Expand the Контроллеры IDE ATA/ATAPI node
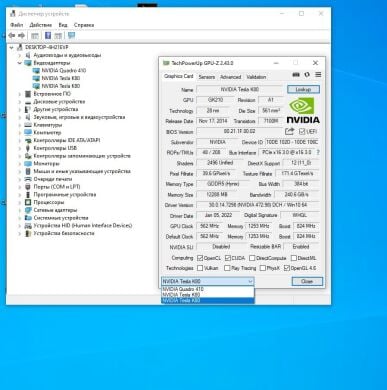Image resolution: width=387 pixels, height=390 pixels. pos(20,140)
